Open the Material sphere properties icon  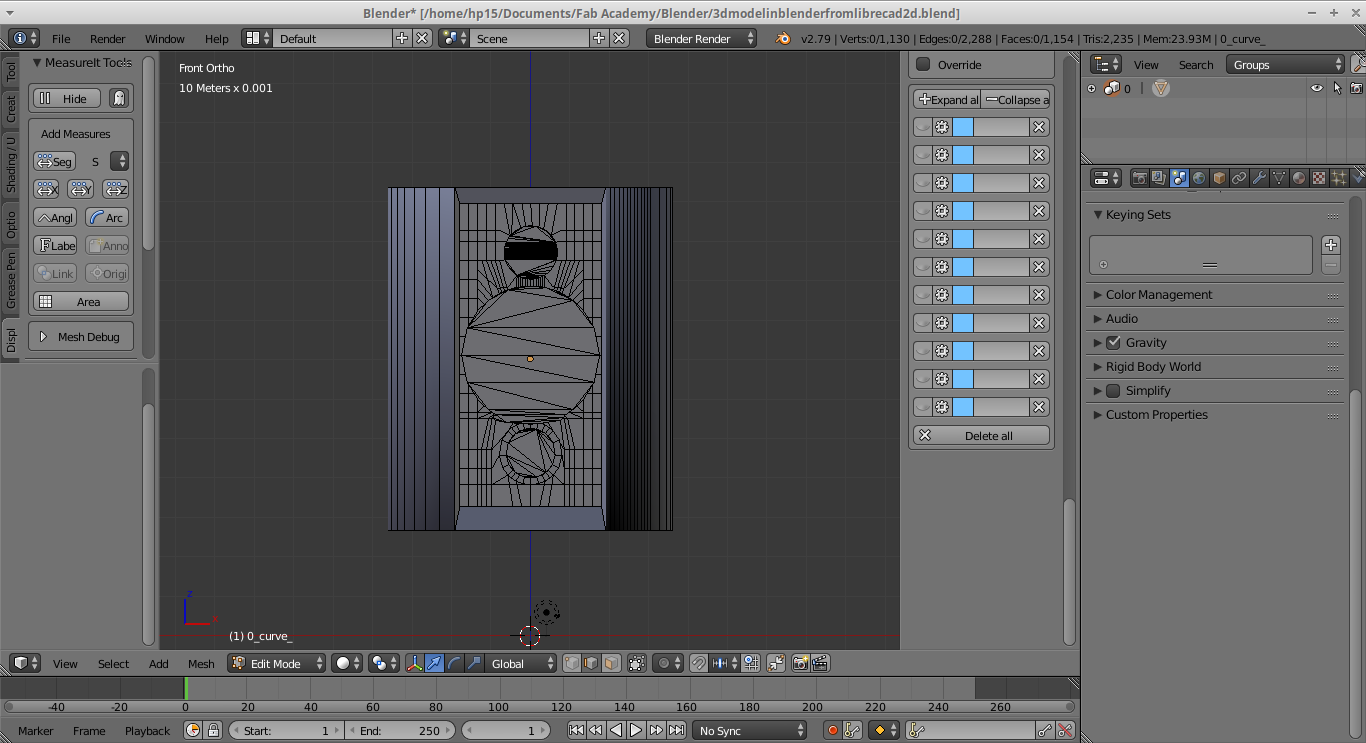pyautogui.click(x=1299, y=178)
